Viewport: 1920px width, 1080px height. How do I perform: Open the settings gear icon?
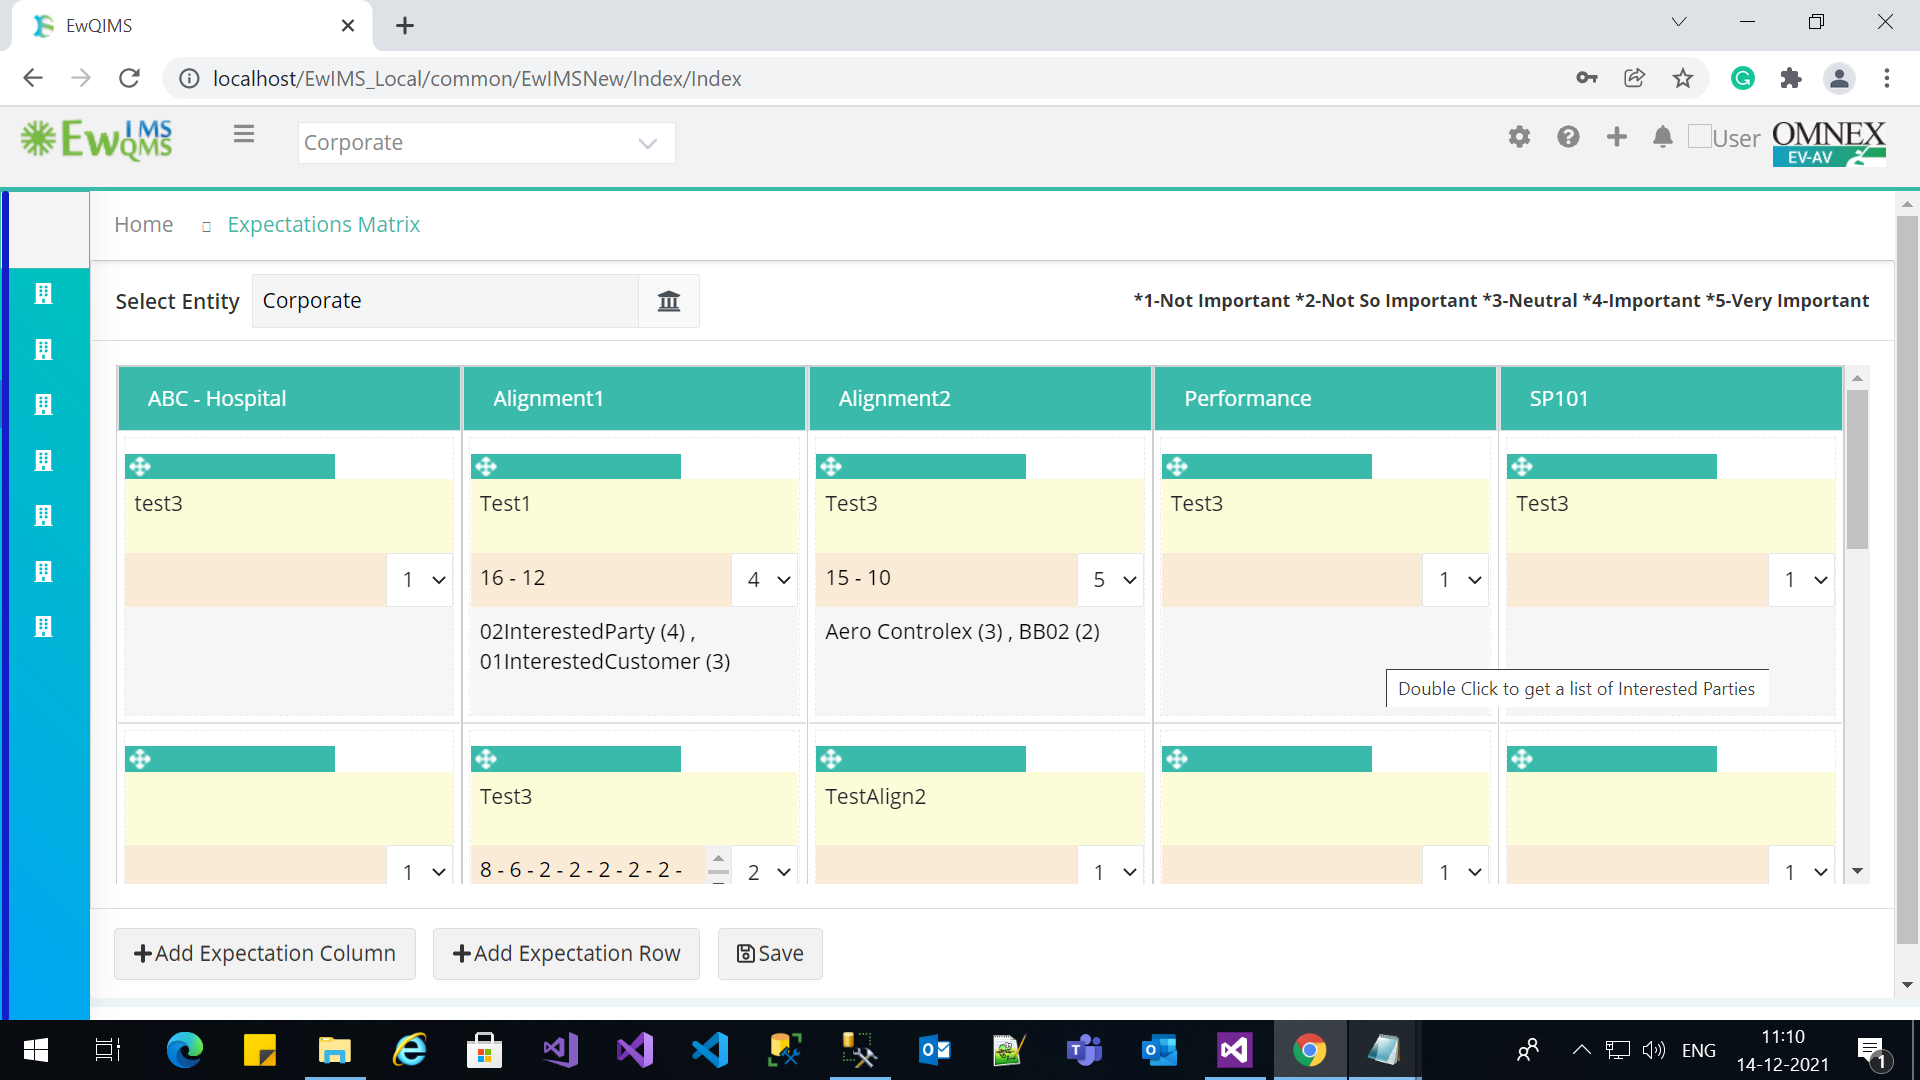[1519, 137]
